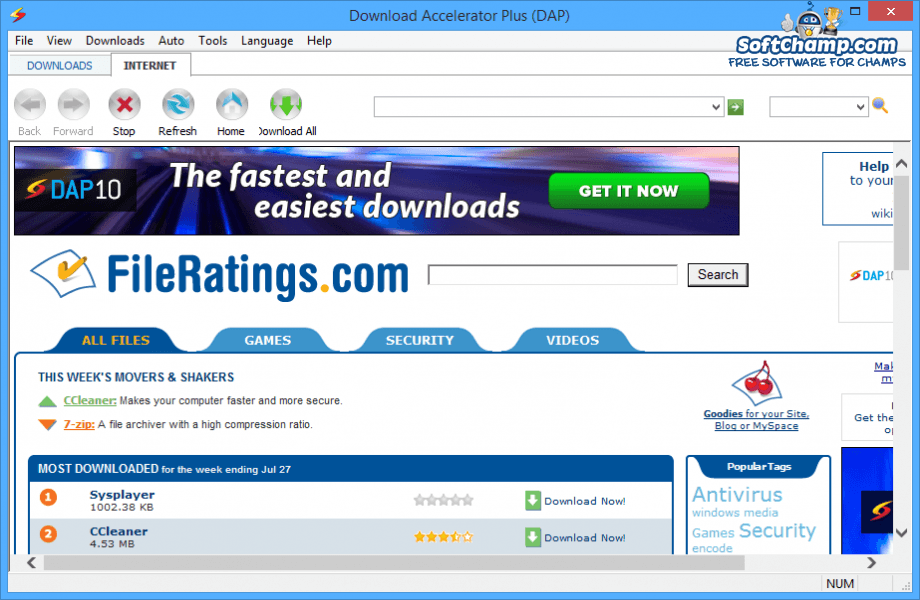Click the Security popular tag
Screen dimensions: 920x600
777,530
